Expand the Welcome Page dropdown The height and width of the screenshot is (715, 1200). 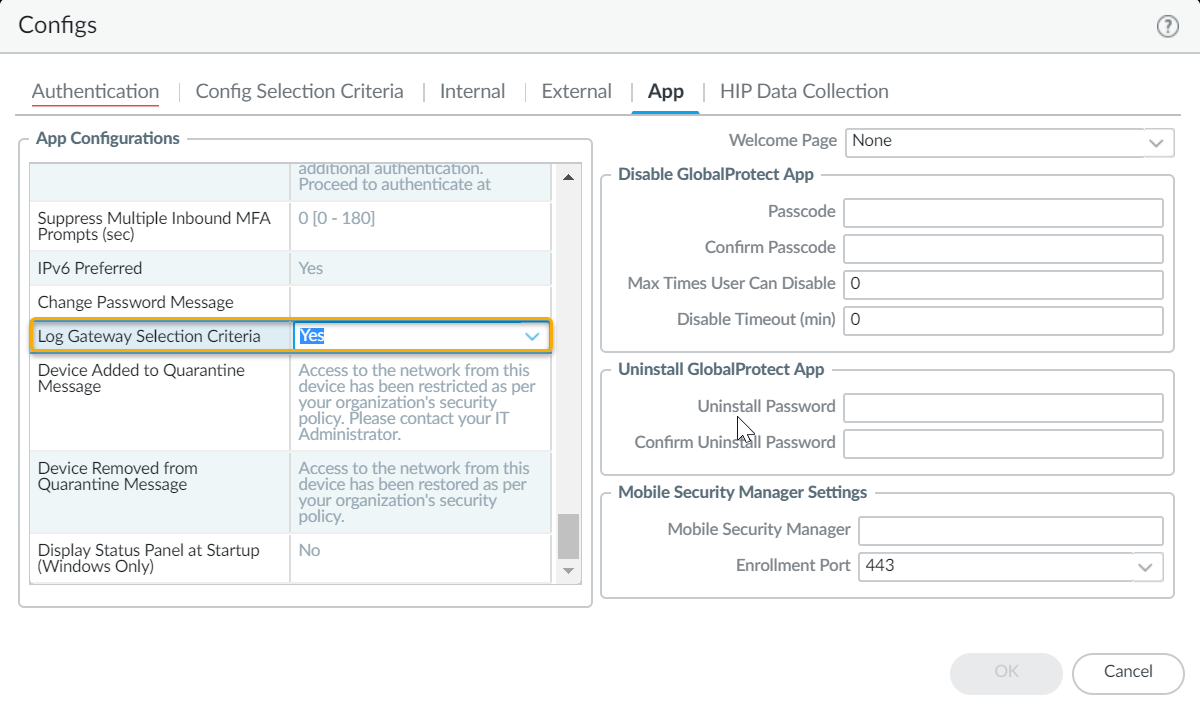coord(1156,142)
